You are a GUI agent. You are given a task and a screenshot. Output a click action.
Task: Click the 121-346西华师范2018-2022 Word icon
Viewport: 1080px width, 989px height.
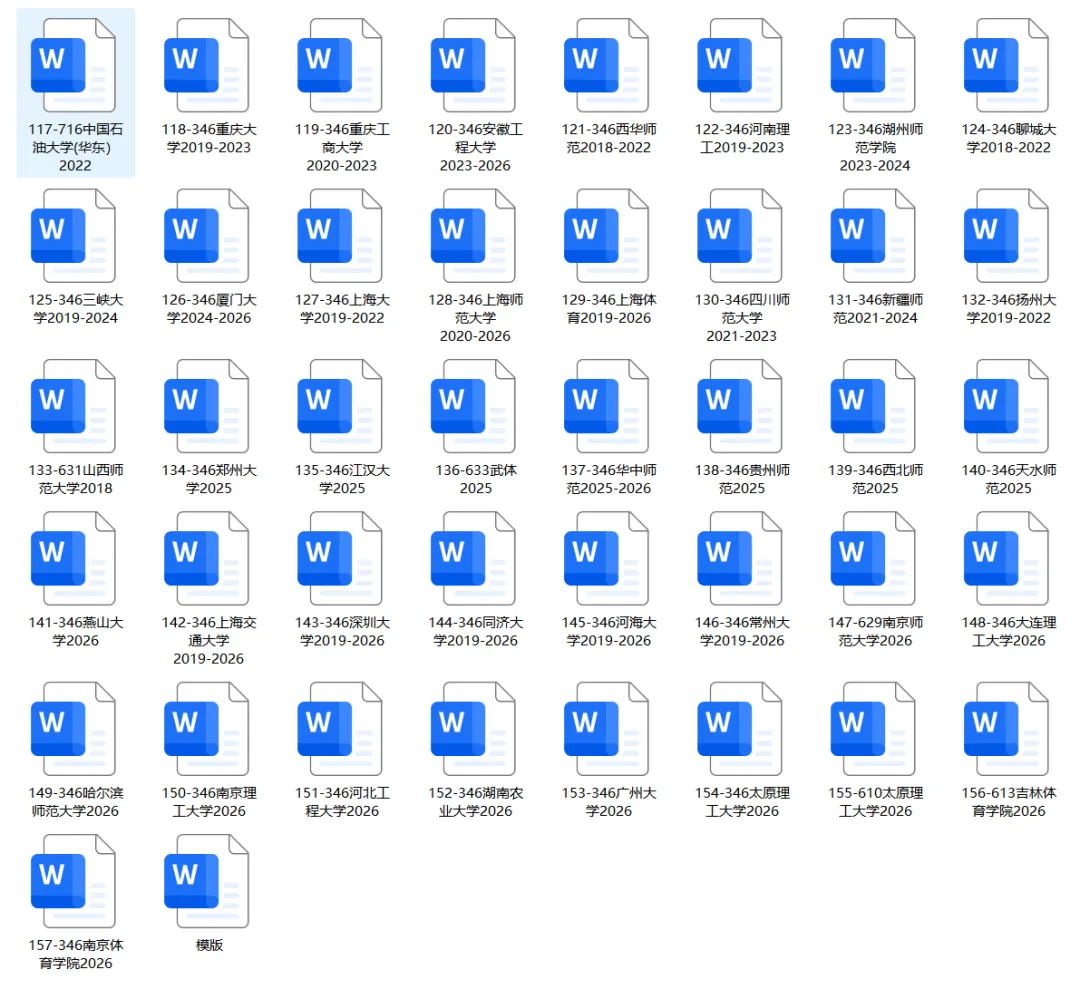tap(606, 65)
